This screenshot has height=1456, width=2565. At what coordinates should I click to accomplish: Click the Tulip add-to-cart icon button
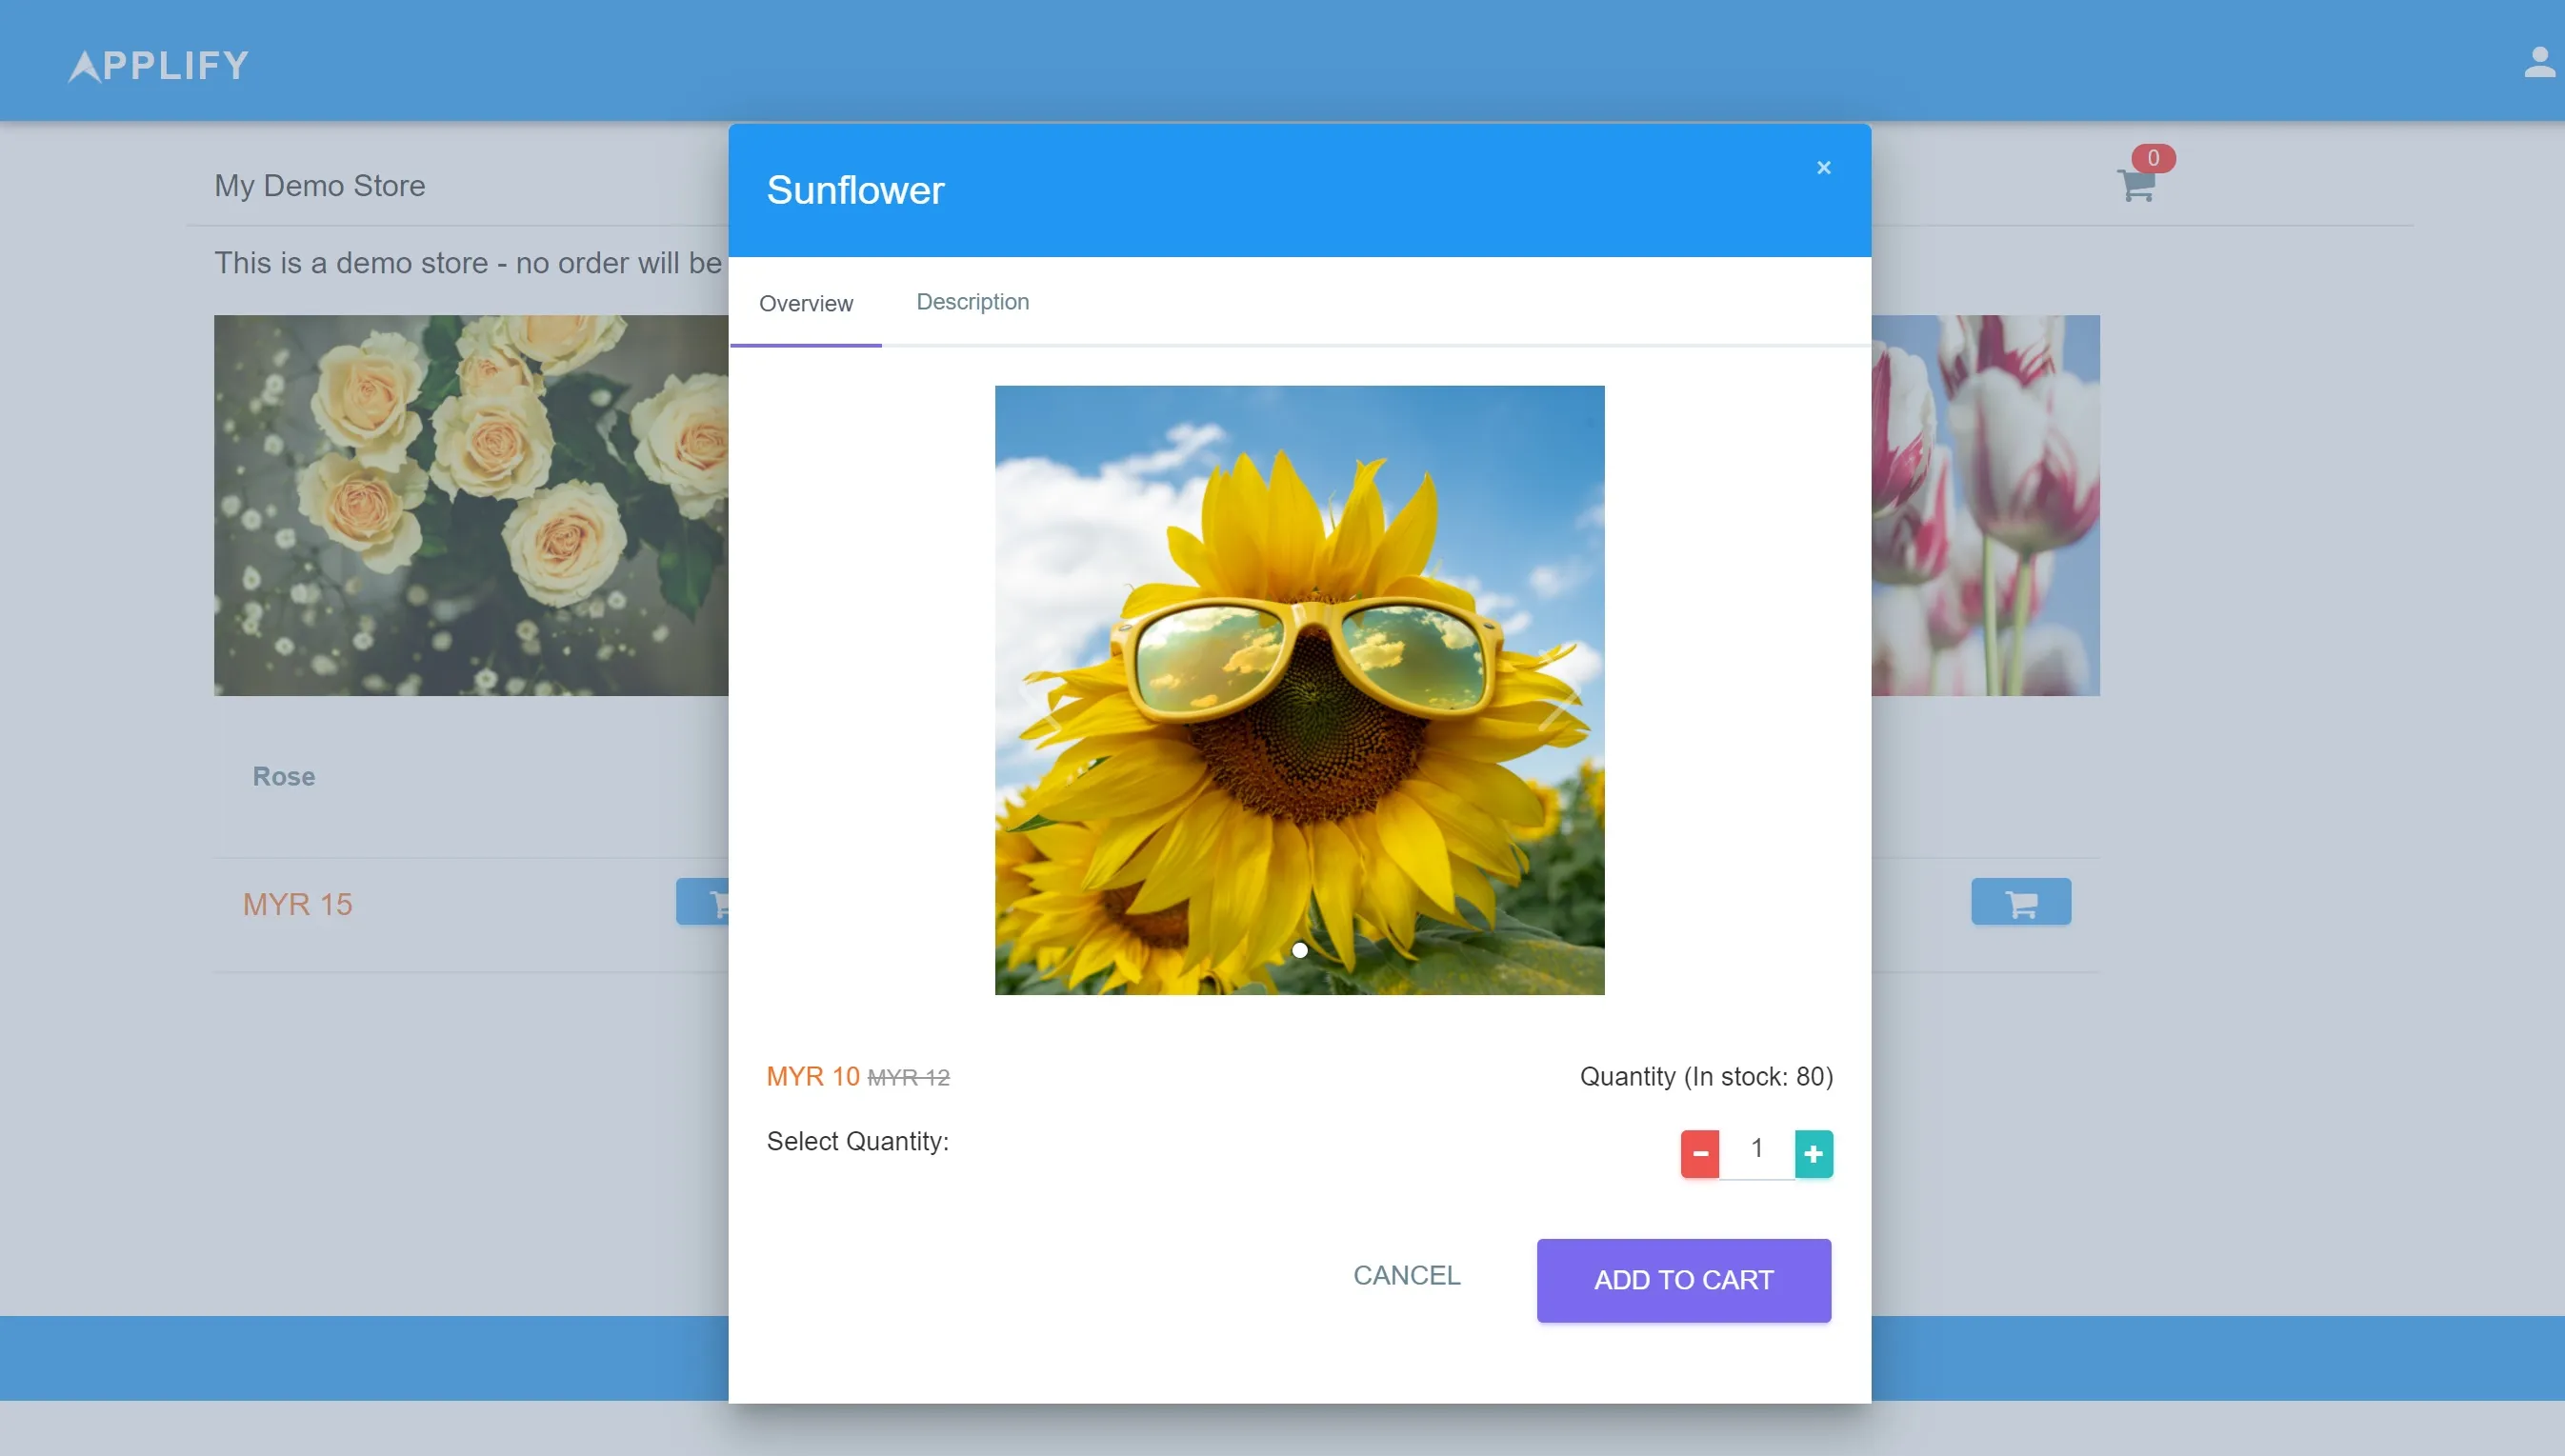click(2020, 902)
